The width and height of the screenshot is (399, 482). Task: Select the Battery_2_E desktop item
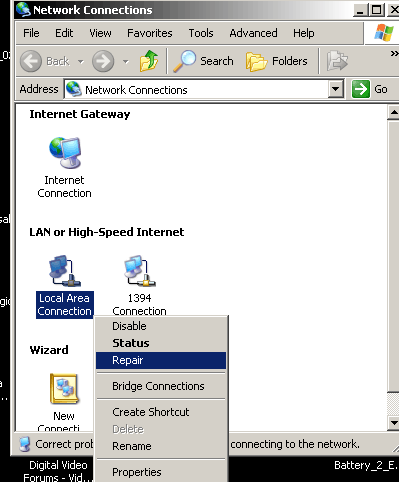point(365,465)
